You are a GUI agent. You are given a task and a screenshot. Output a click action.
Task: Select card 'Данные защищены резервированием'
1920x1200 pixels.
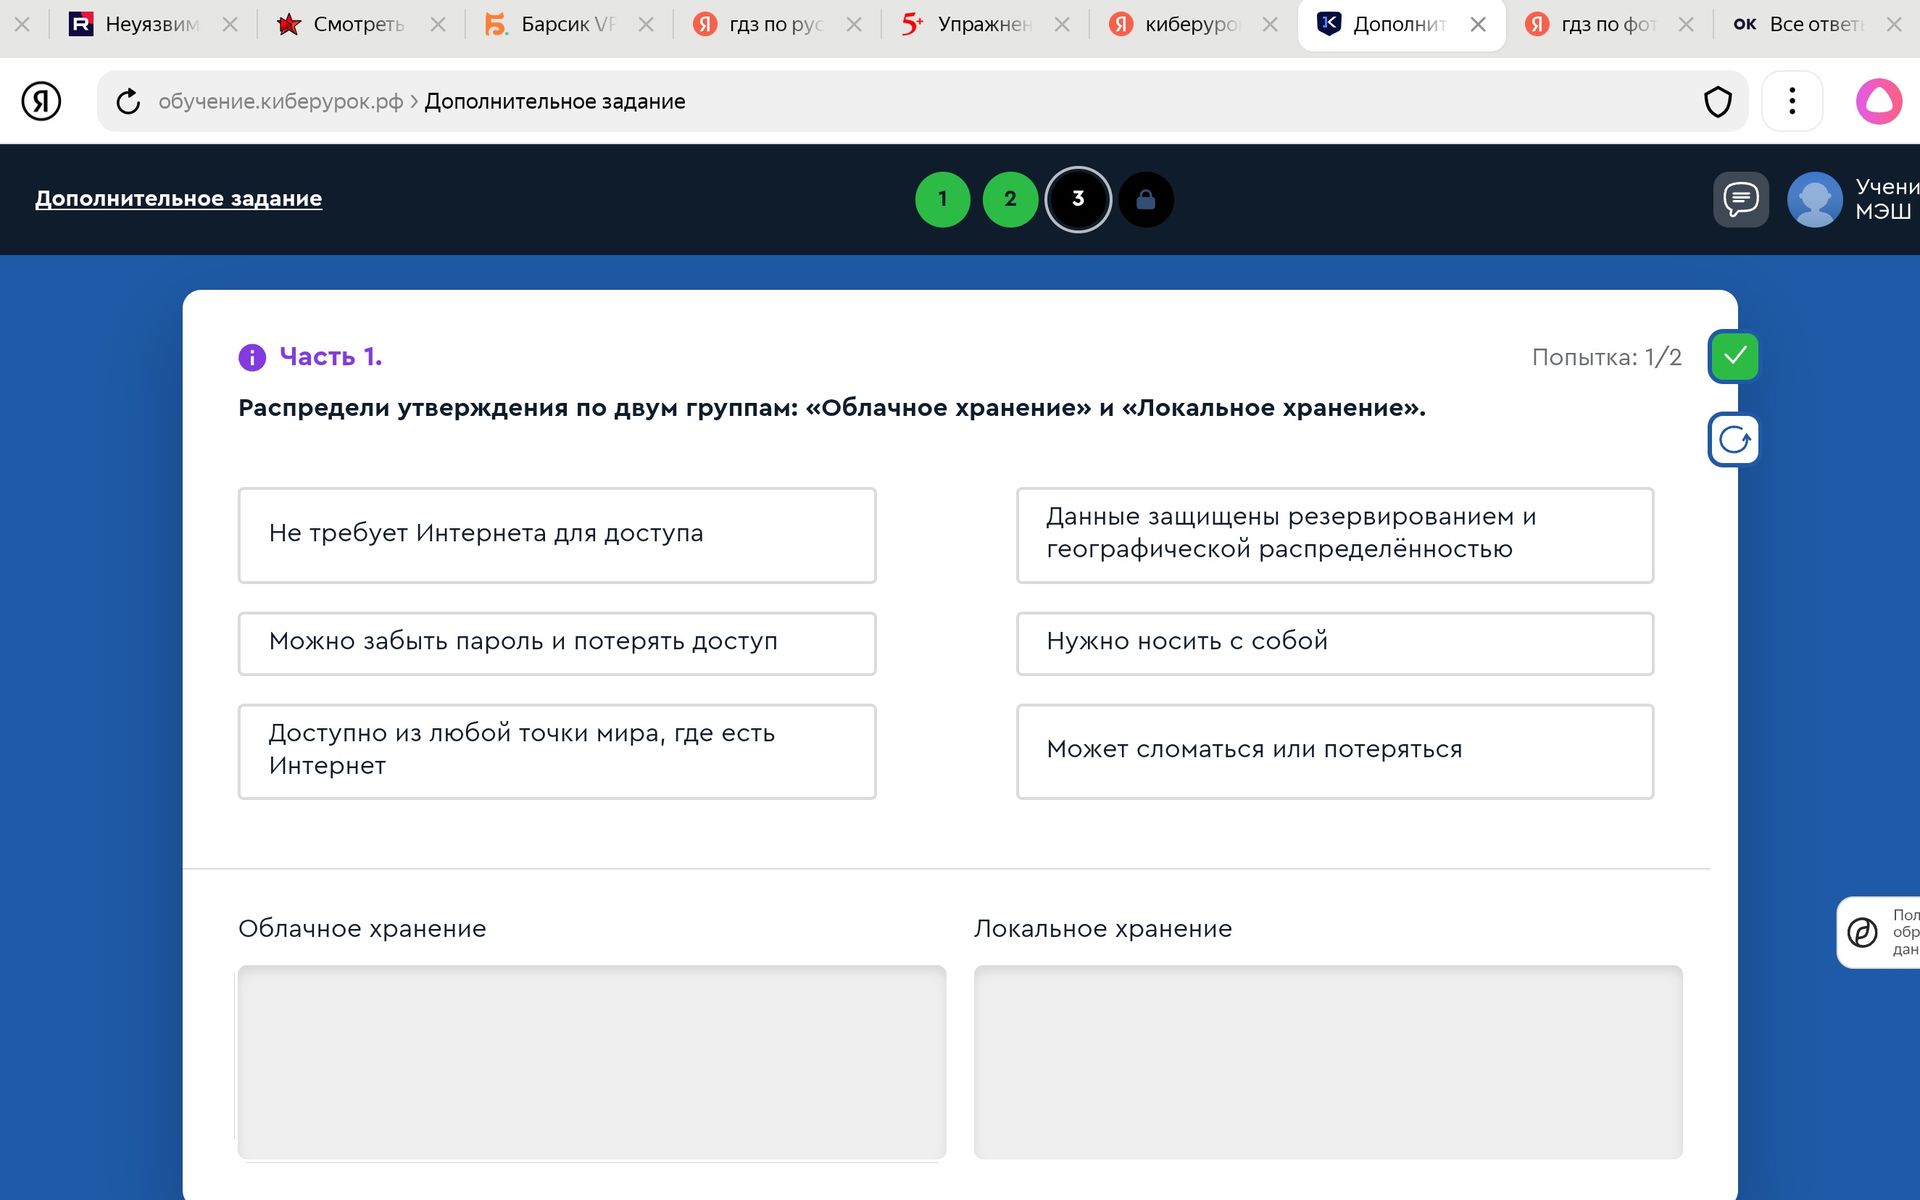tap(1335, 535)
